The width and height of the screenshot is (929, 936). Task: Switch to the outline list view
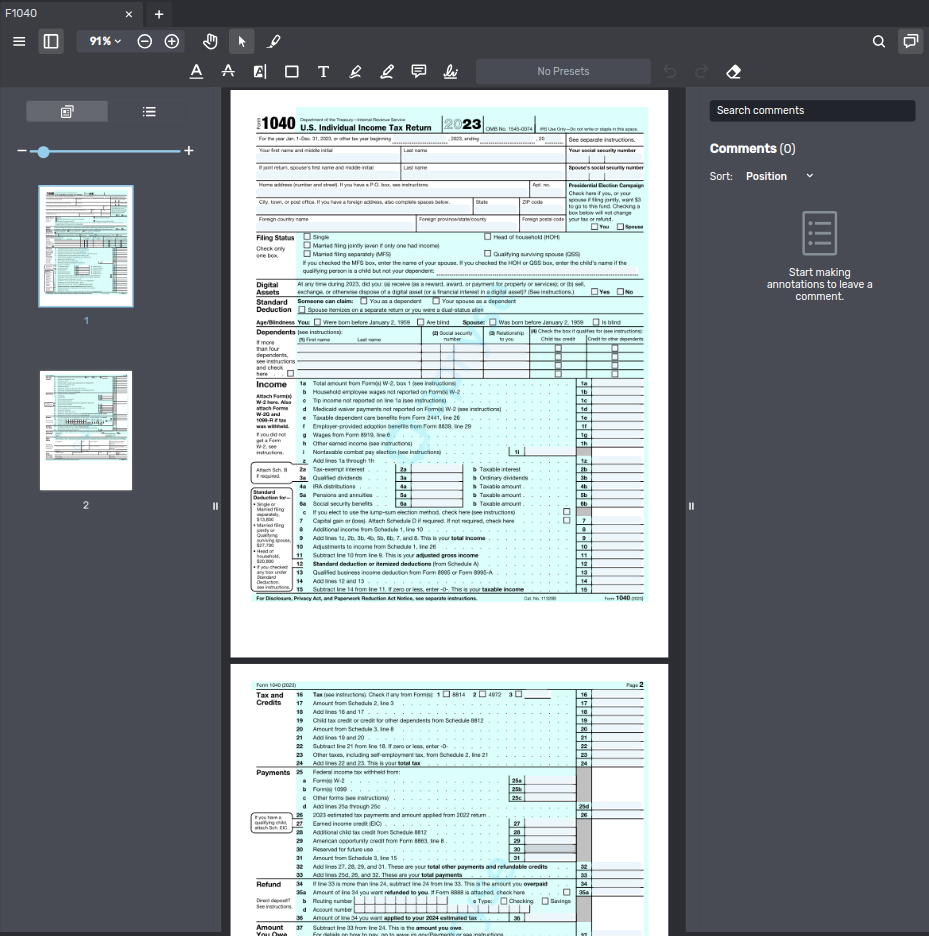point(148,111)
